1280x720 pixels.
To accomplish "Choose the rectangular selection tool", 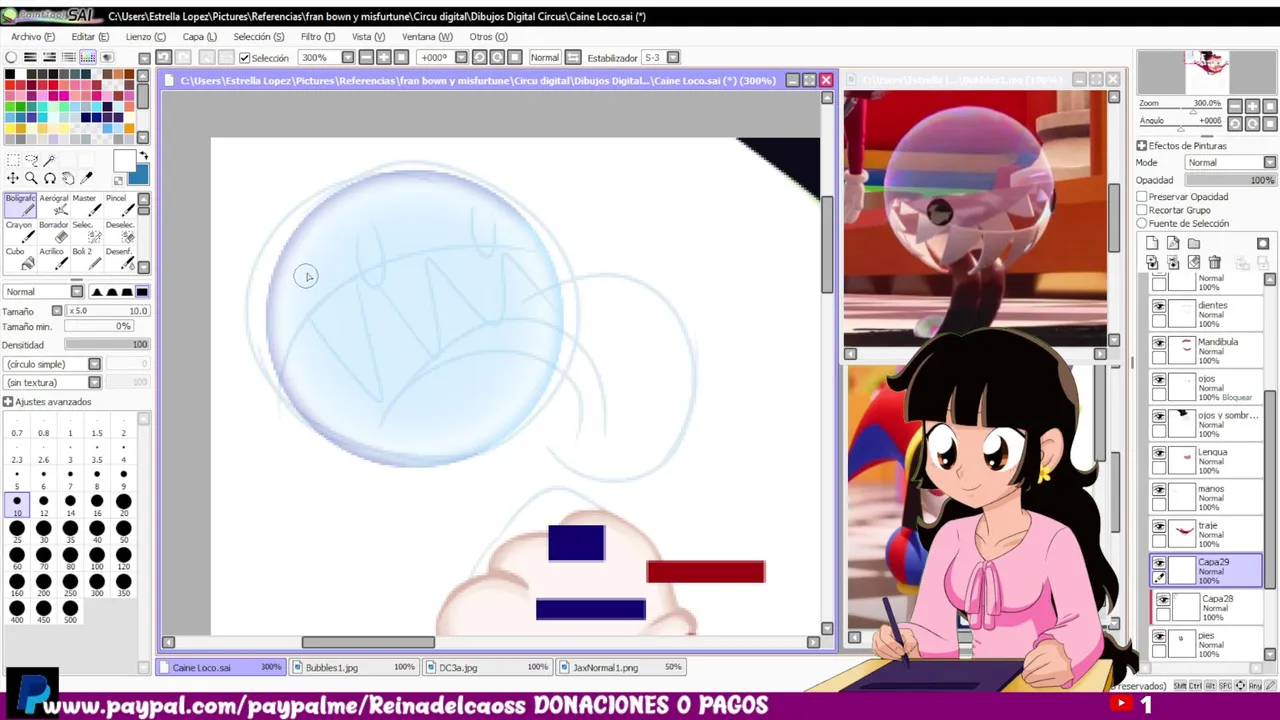I will [x=12, y=161].
